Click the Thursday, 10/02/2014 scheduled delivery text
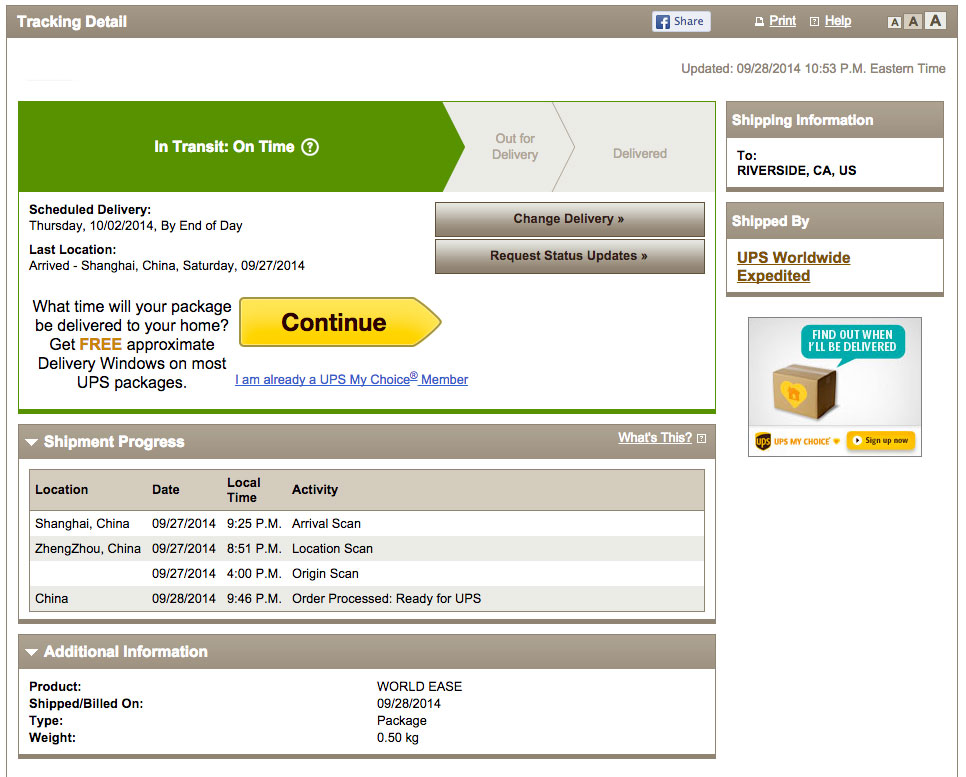The height and width of the screenshot is (777, 966). (136, 226)
